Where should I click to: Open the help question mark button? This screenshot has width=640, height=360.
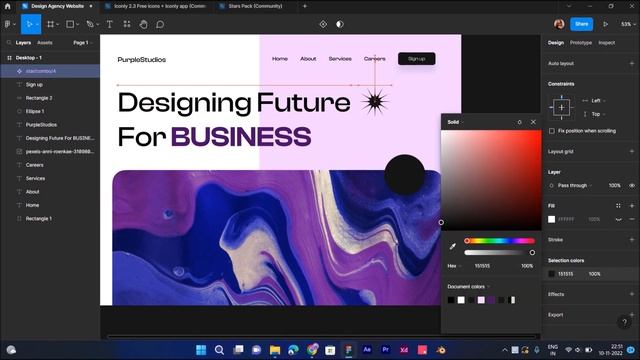[624, 322]
